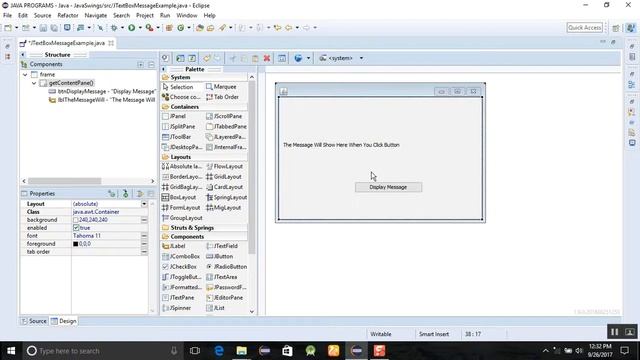Select the JCheckBox palette item
The height and width of the screenshot is (360, 640).
click(x=180, y=267)
